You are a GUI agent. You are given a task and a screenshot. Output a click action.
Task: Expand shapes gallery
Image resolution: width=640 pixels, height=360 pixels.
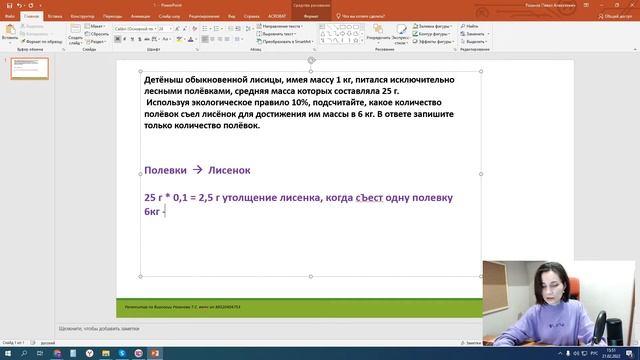point(362,41)
